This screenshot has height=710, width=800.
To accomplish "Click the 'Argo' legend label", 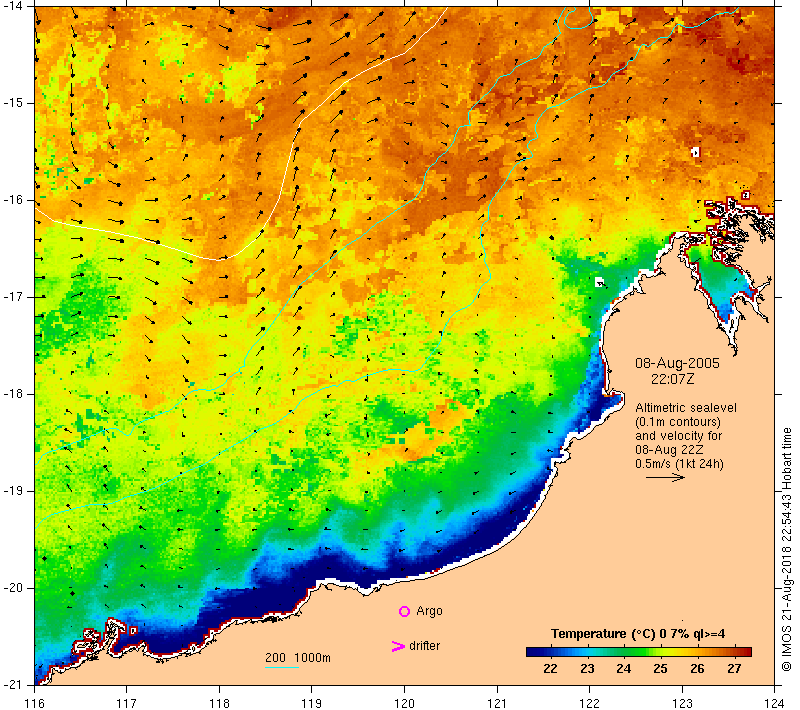I will coord(429,611).
